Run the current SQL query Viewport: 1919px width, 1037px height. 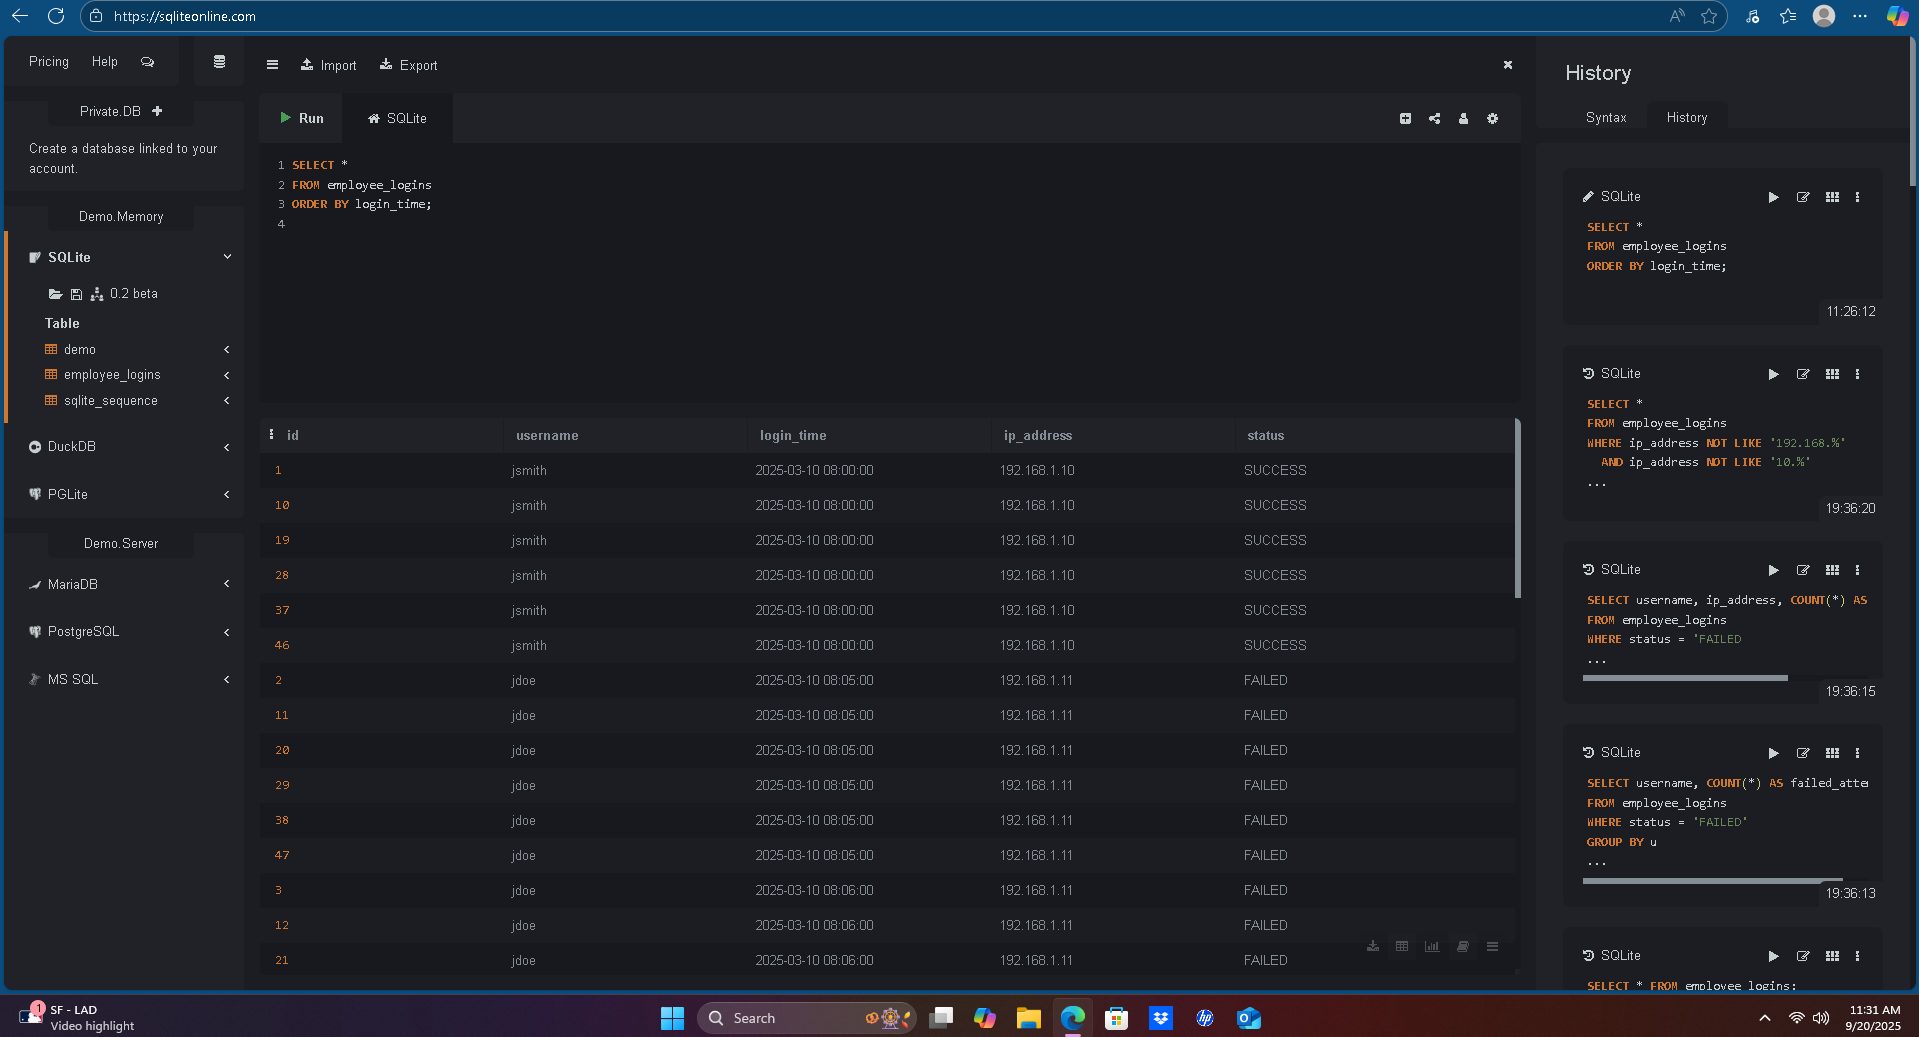(x=301, y=118)
